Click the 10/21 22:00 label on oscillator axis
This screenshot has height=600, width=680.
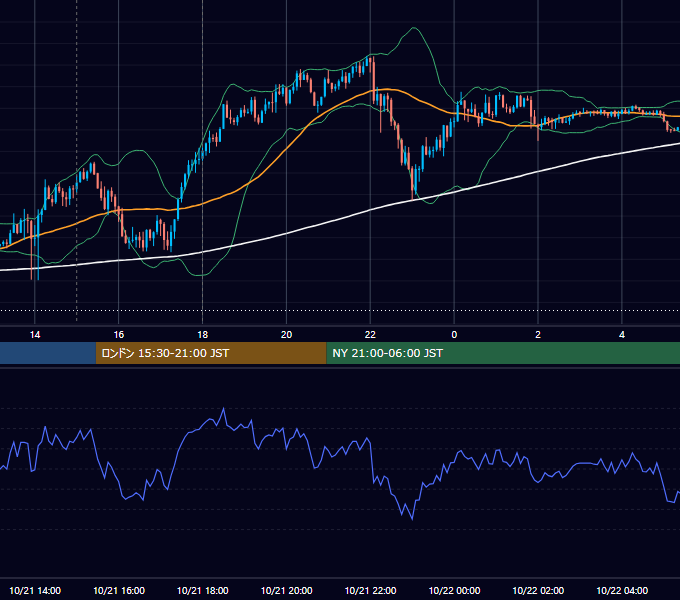click(x=370, y=590)
